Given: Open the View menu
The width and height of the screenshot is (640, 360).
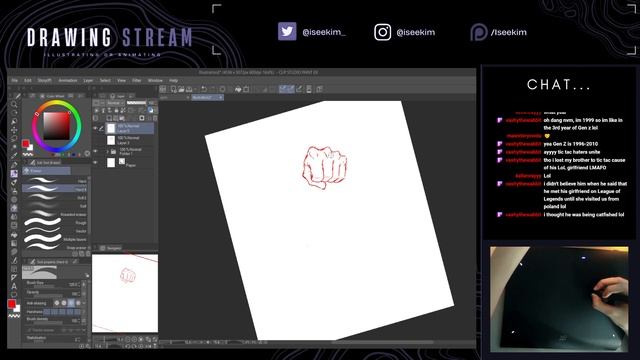Looking at the screenshot, I should click(x=122, y=80).
